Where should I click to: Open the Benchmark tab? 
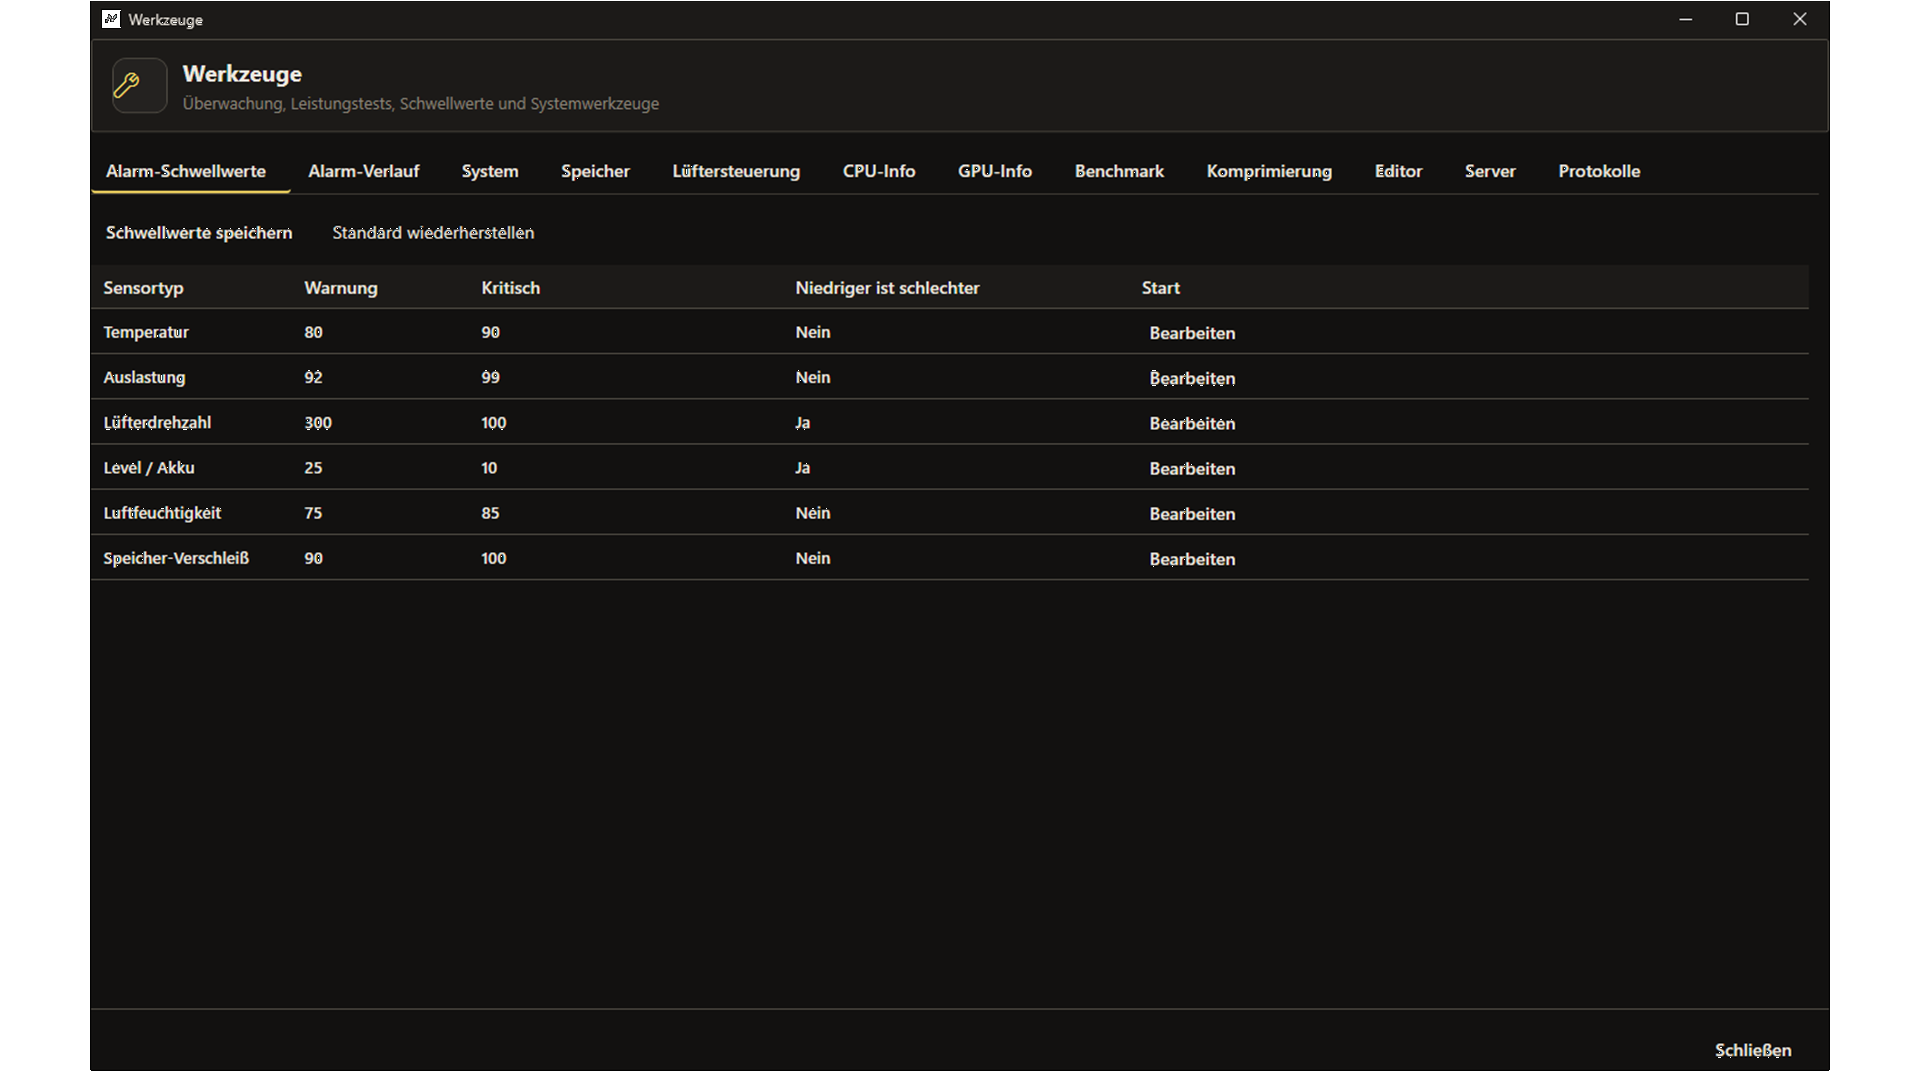point(1119,171)
